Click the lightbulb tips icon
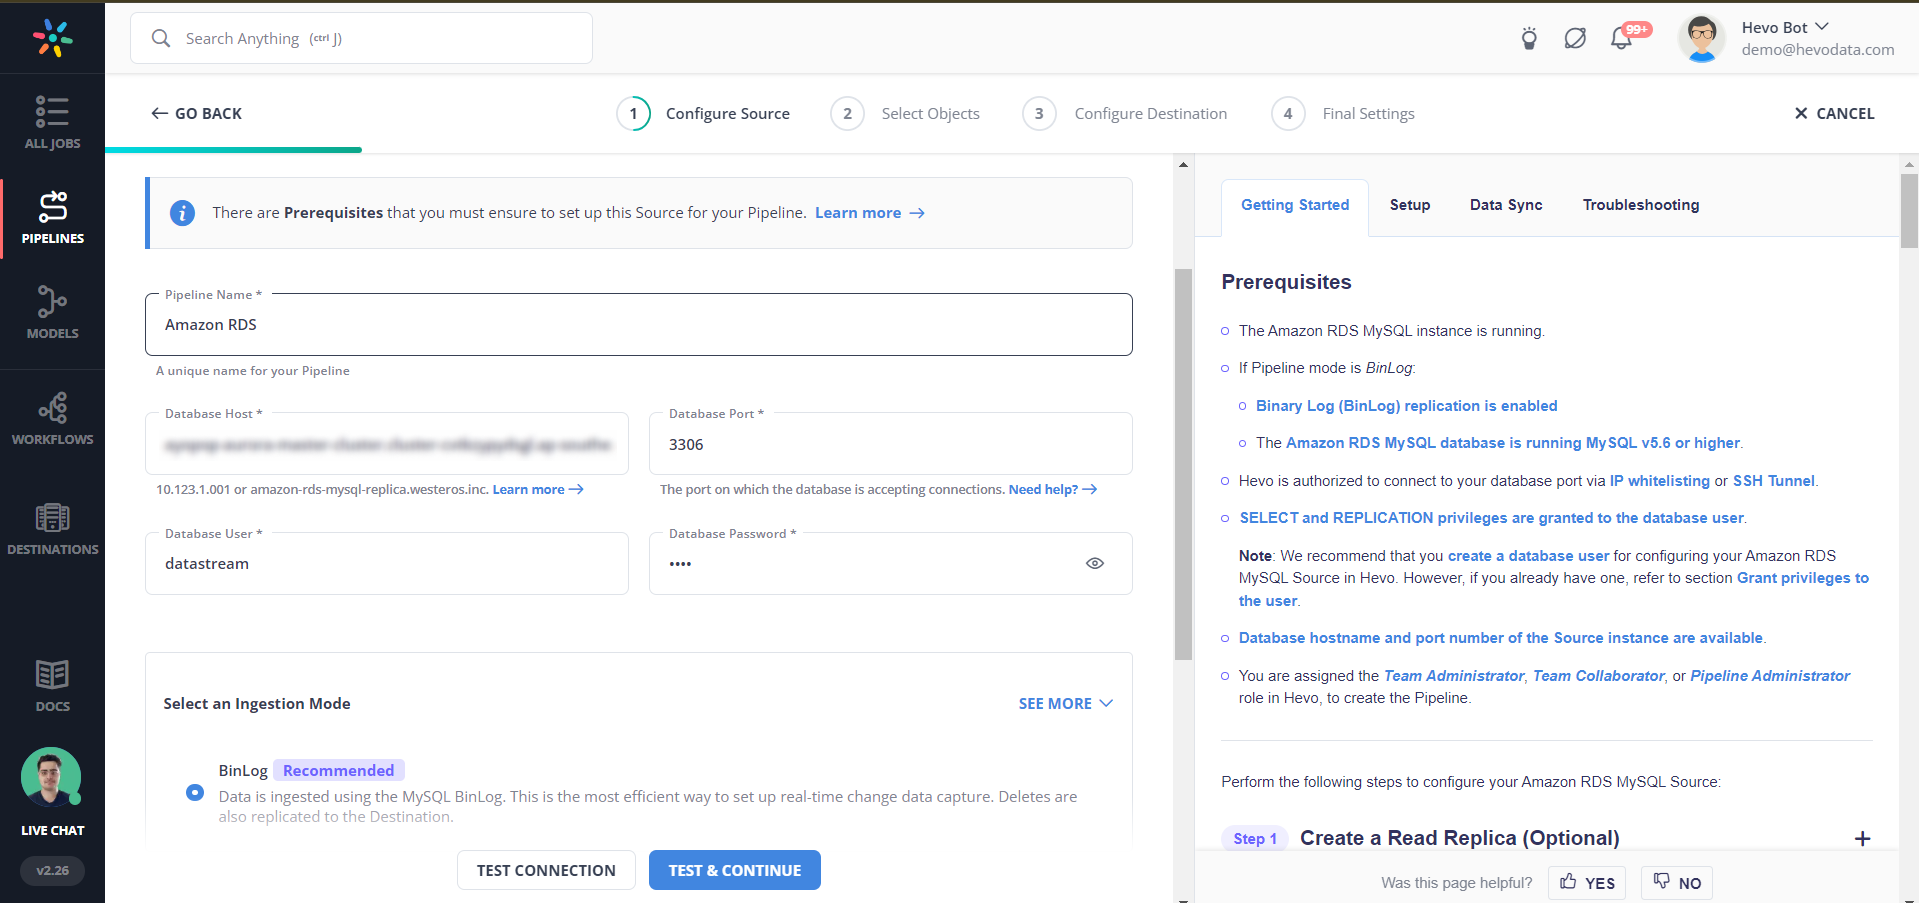 [1529, 38]
